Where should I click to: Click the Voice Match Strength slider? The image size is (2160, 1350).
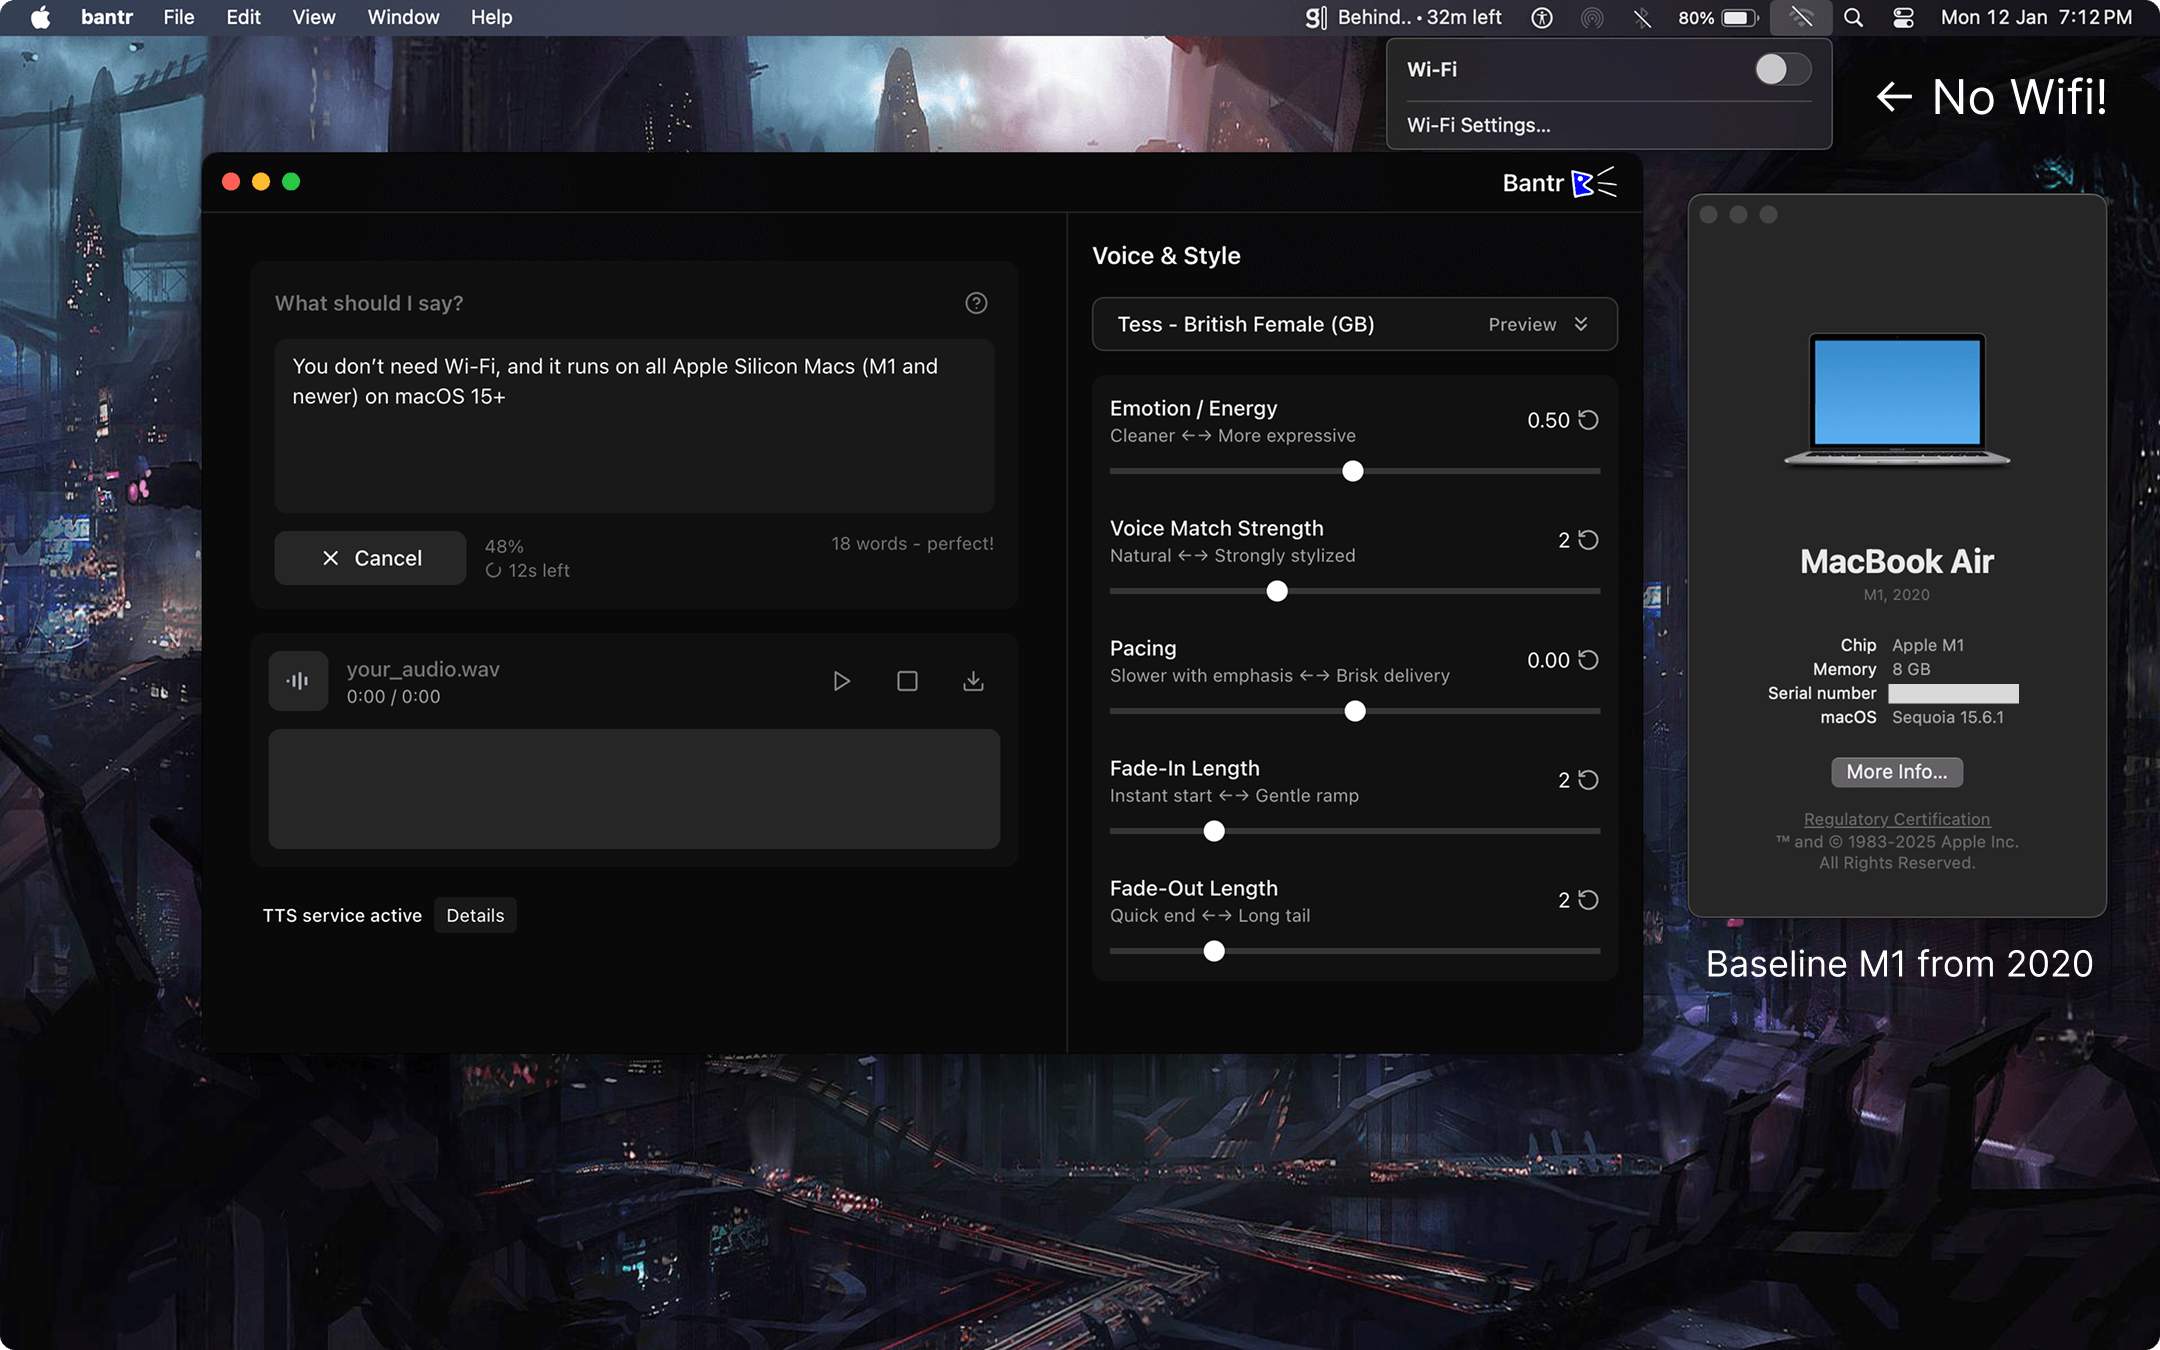tap(1277, 591)
